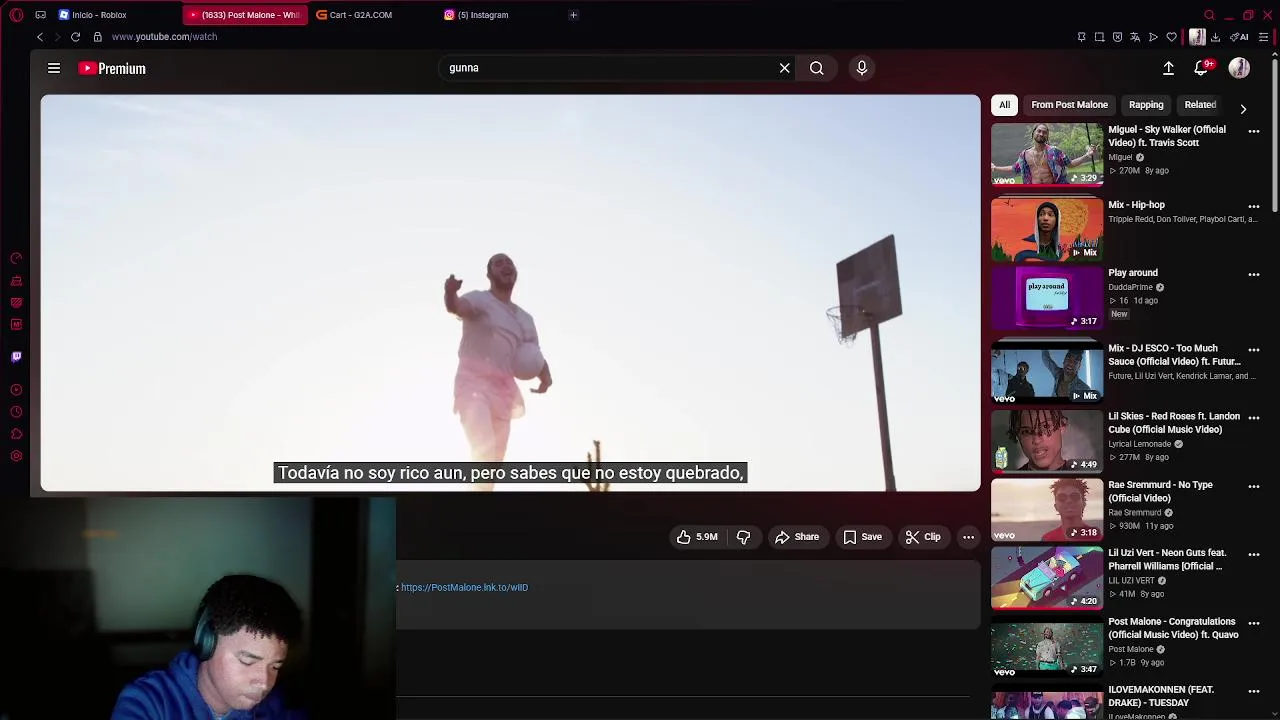Create a clip with Clip button

(923, 537)
